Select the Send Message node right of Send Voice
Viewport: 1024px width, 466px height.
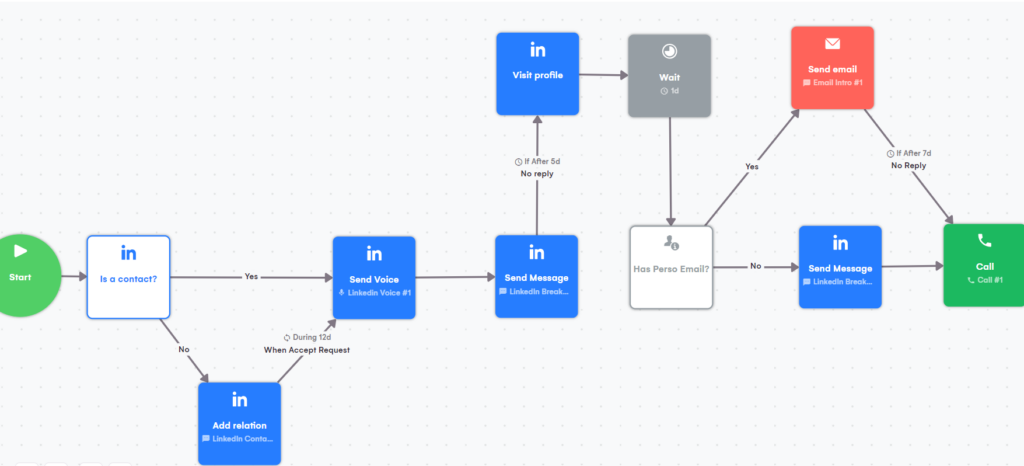point(537,276)
